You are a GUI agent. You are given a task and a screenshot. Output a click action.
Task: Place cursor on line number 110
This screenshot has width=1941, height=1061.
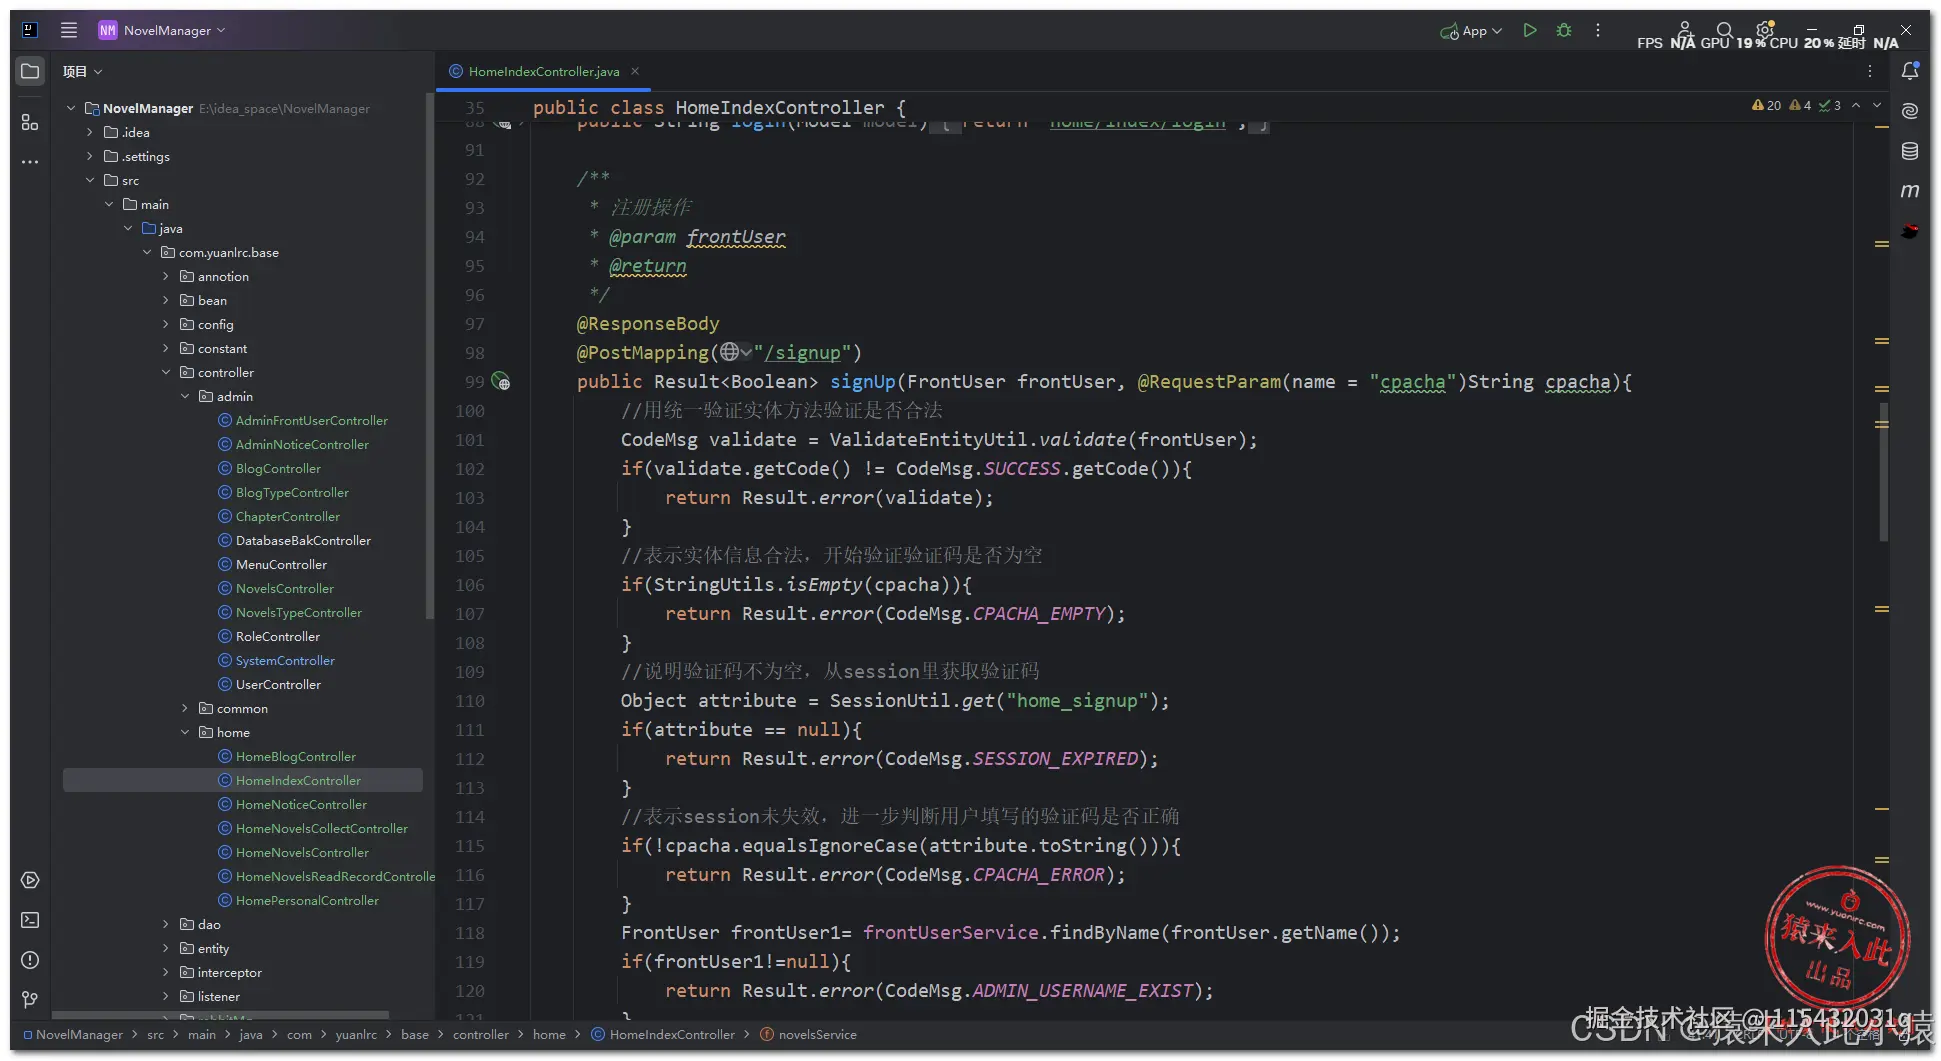pos(470,701)
